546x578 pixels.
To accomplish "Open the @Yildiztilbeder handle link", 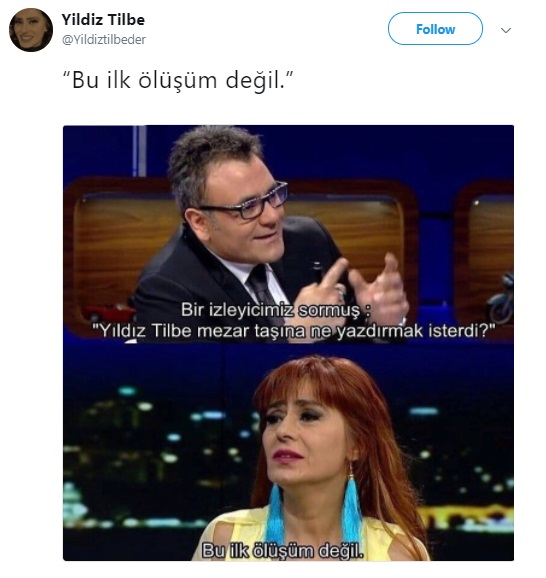I will tap(104, 39).
